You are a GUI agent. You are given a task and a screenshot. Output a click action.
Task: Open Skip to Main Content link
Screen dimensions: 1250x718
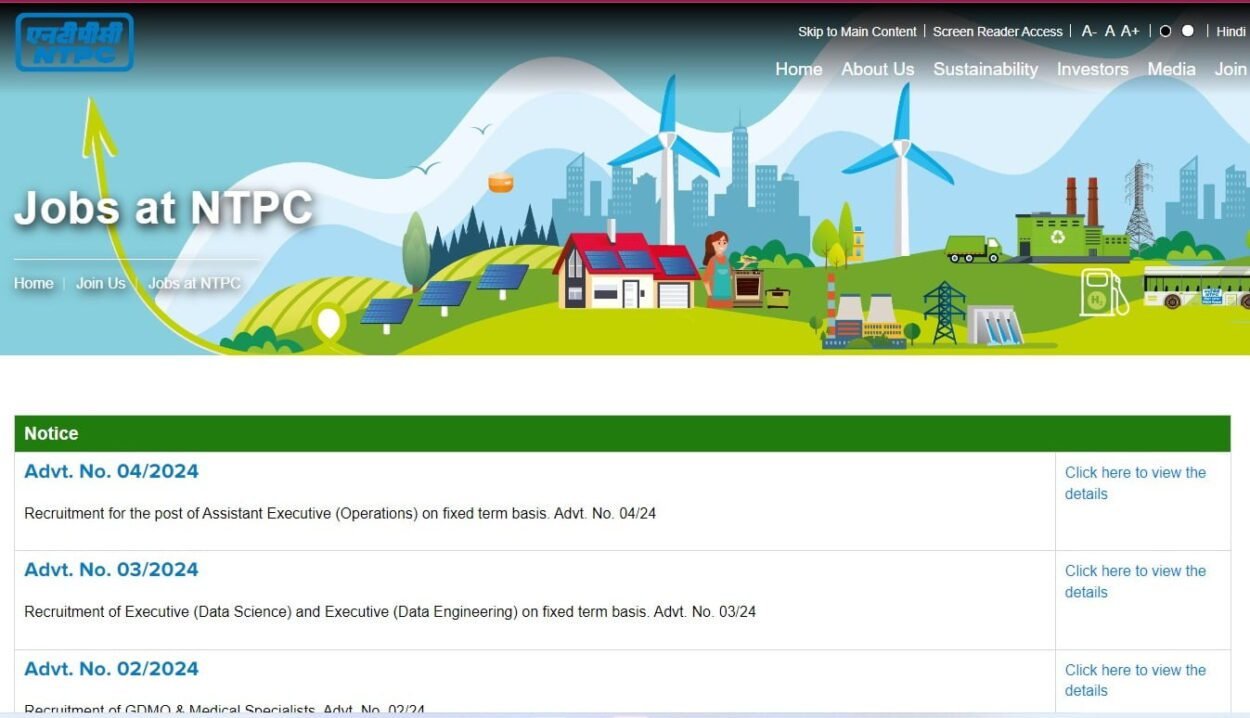pos(857,32)
